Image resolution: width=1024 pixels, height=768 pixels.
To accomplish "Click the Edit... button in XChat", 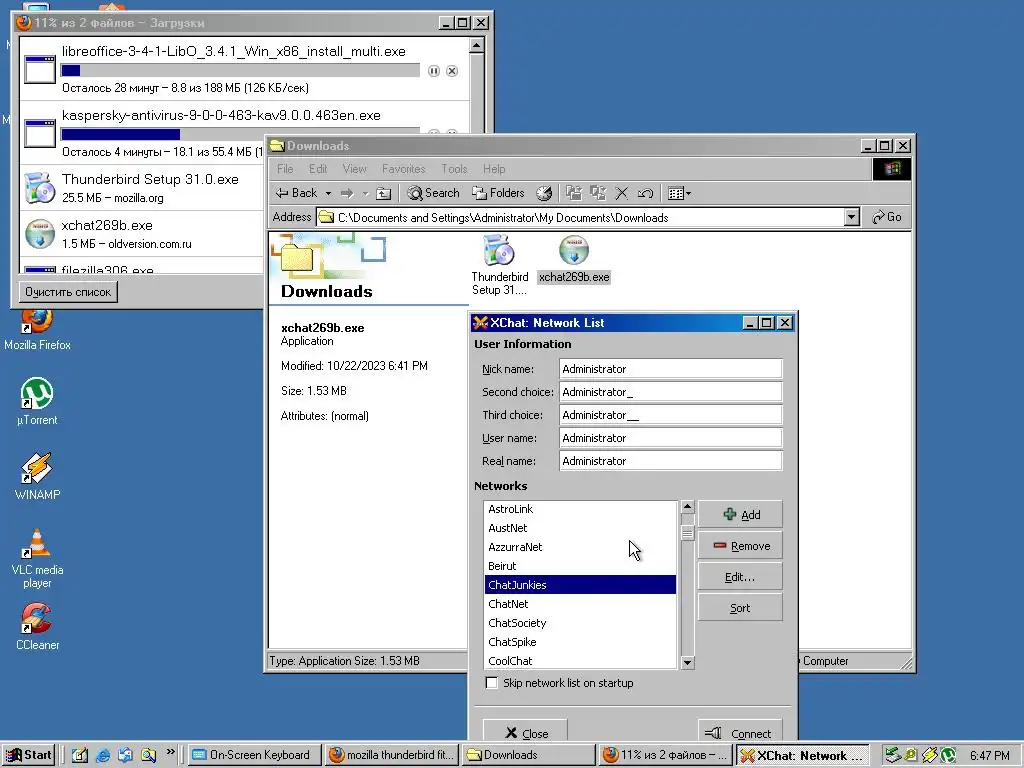I will coord(740,577).
